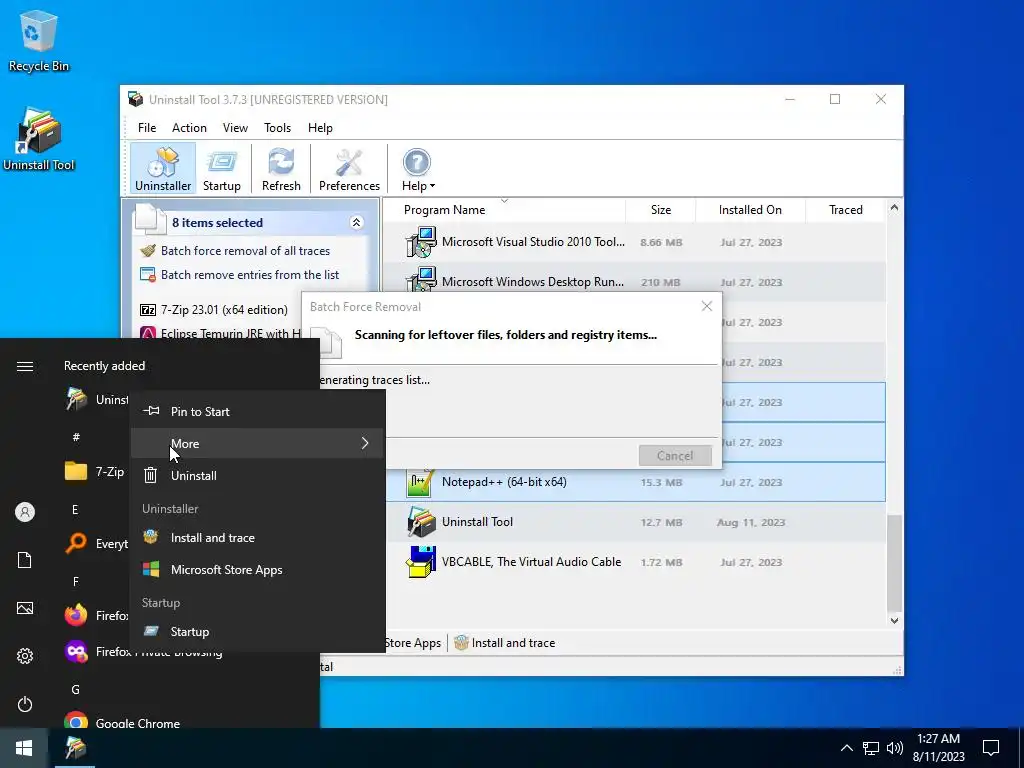
Task: Click scrollbar up arrow in program list
Action: coord(894,208)
